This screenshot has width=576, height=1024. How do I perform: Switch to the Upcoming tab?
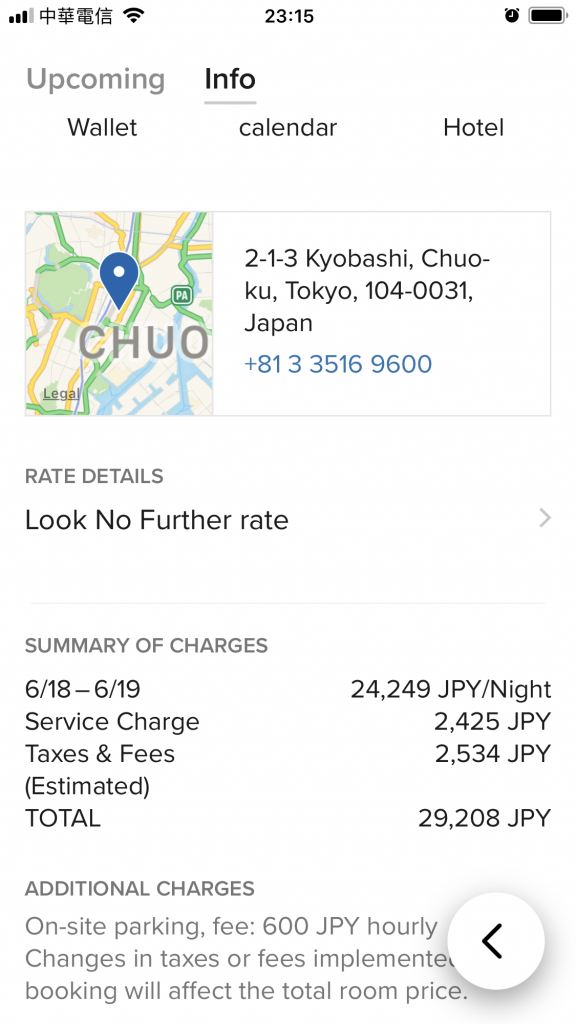pyautogui.click(x=95, y=79)
